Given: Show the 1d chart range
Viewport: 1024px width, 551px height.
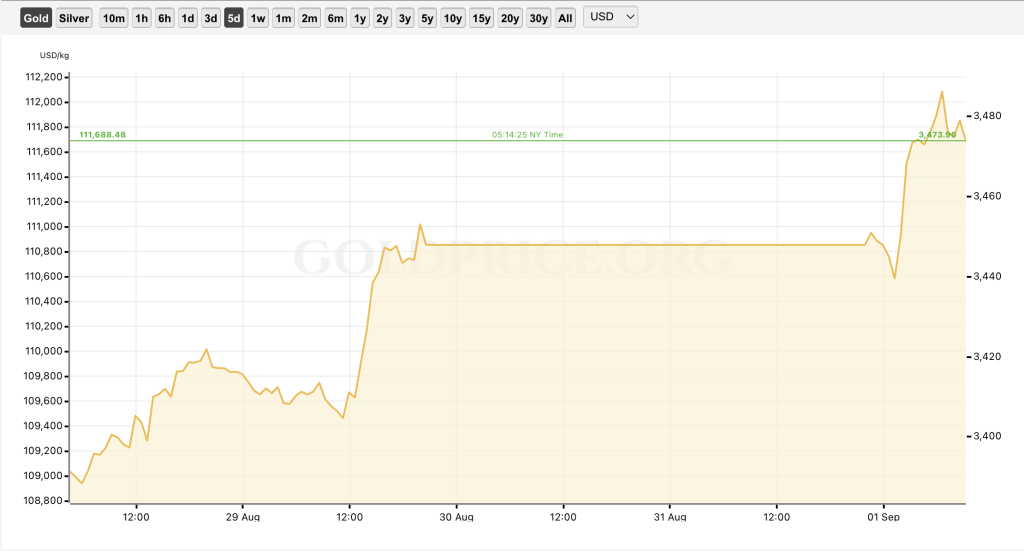Looking at the screenshot, I should point(188,18).
